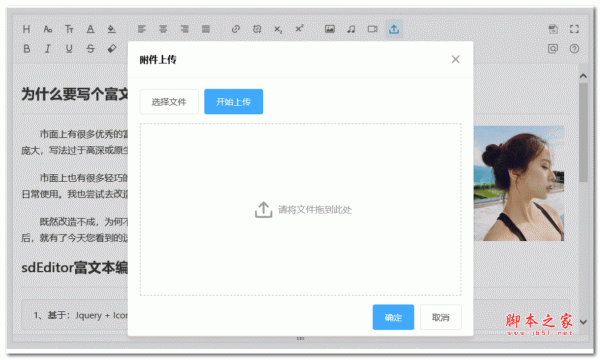Screen dimensions: 600x360
Task: Click the vertical scrollbar thumb
Action: (x=583, y=132)
